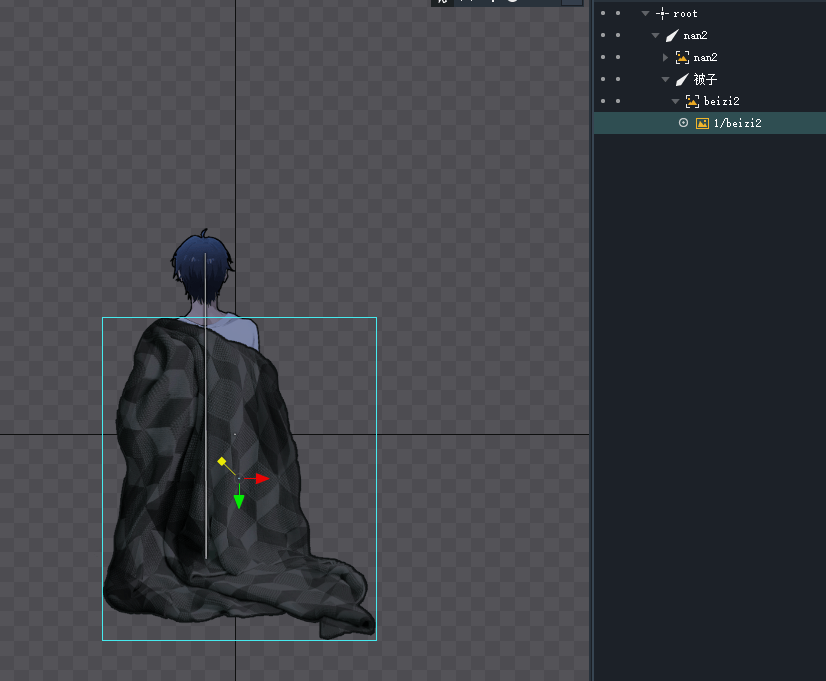The height and width of the screenshot is (681, 826).
Task: Collapse the root node in tree
Action: tap(646, 13)
